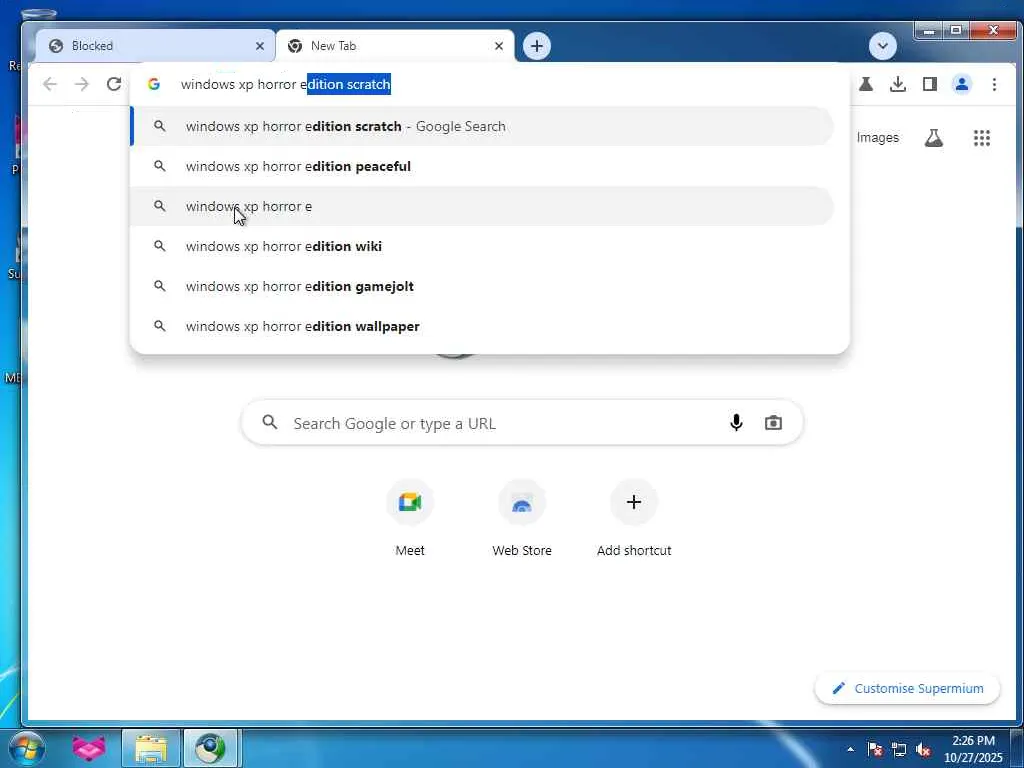This screenshot has width=1024, height=768.
Task: Open the three-dot browser menu
Action: (x=994, y=84)
